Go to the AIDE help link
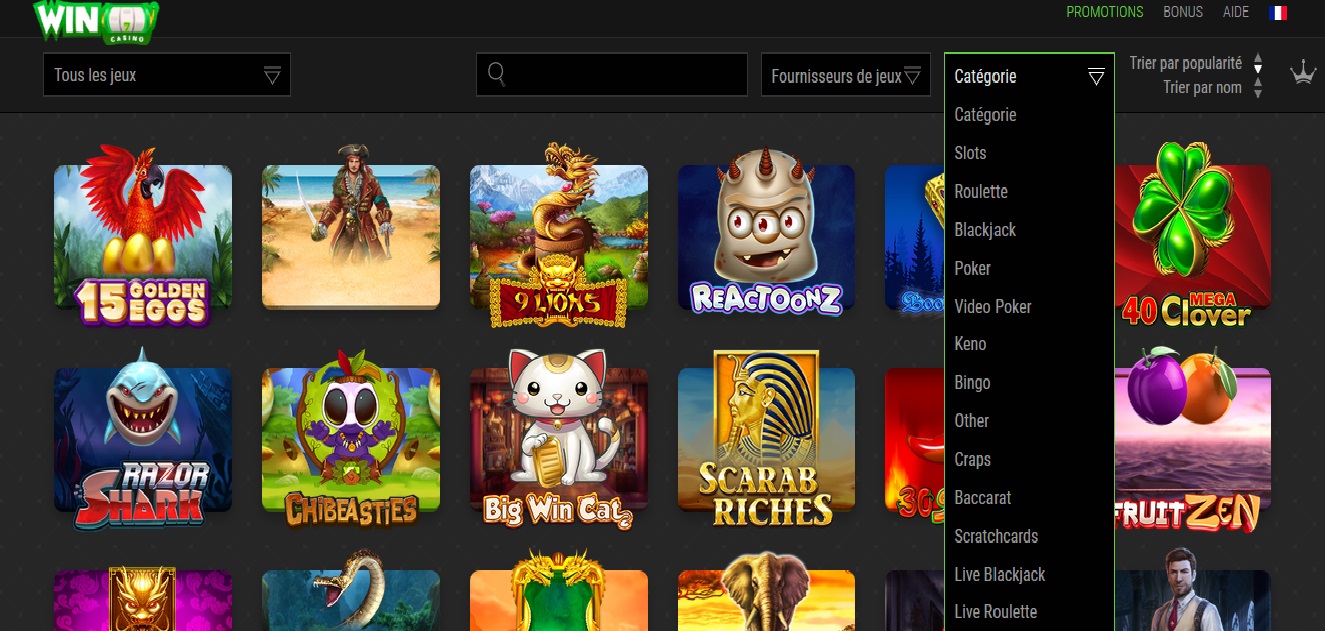Image resolution: width=1325 pixels, height=631 pixels. coord(1235,13)
